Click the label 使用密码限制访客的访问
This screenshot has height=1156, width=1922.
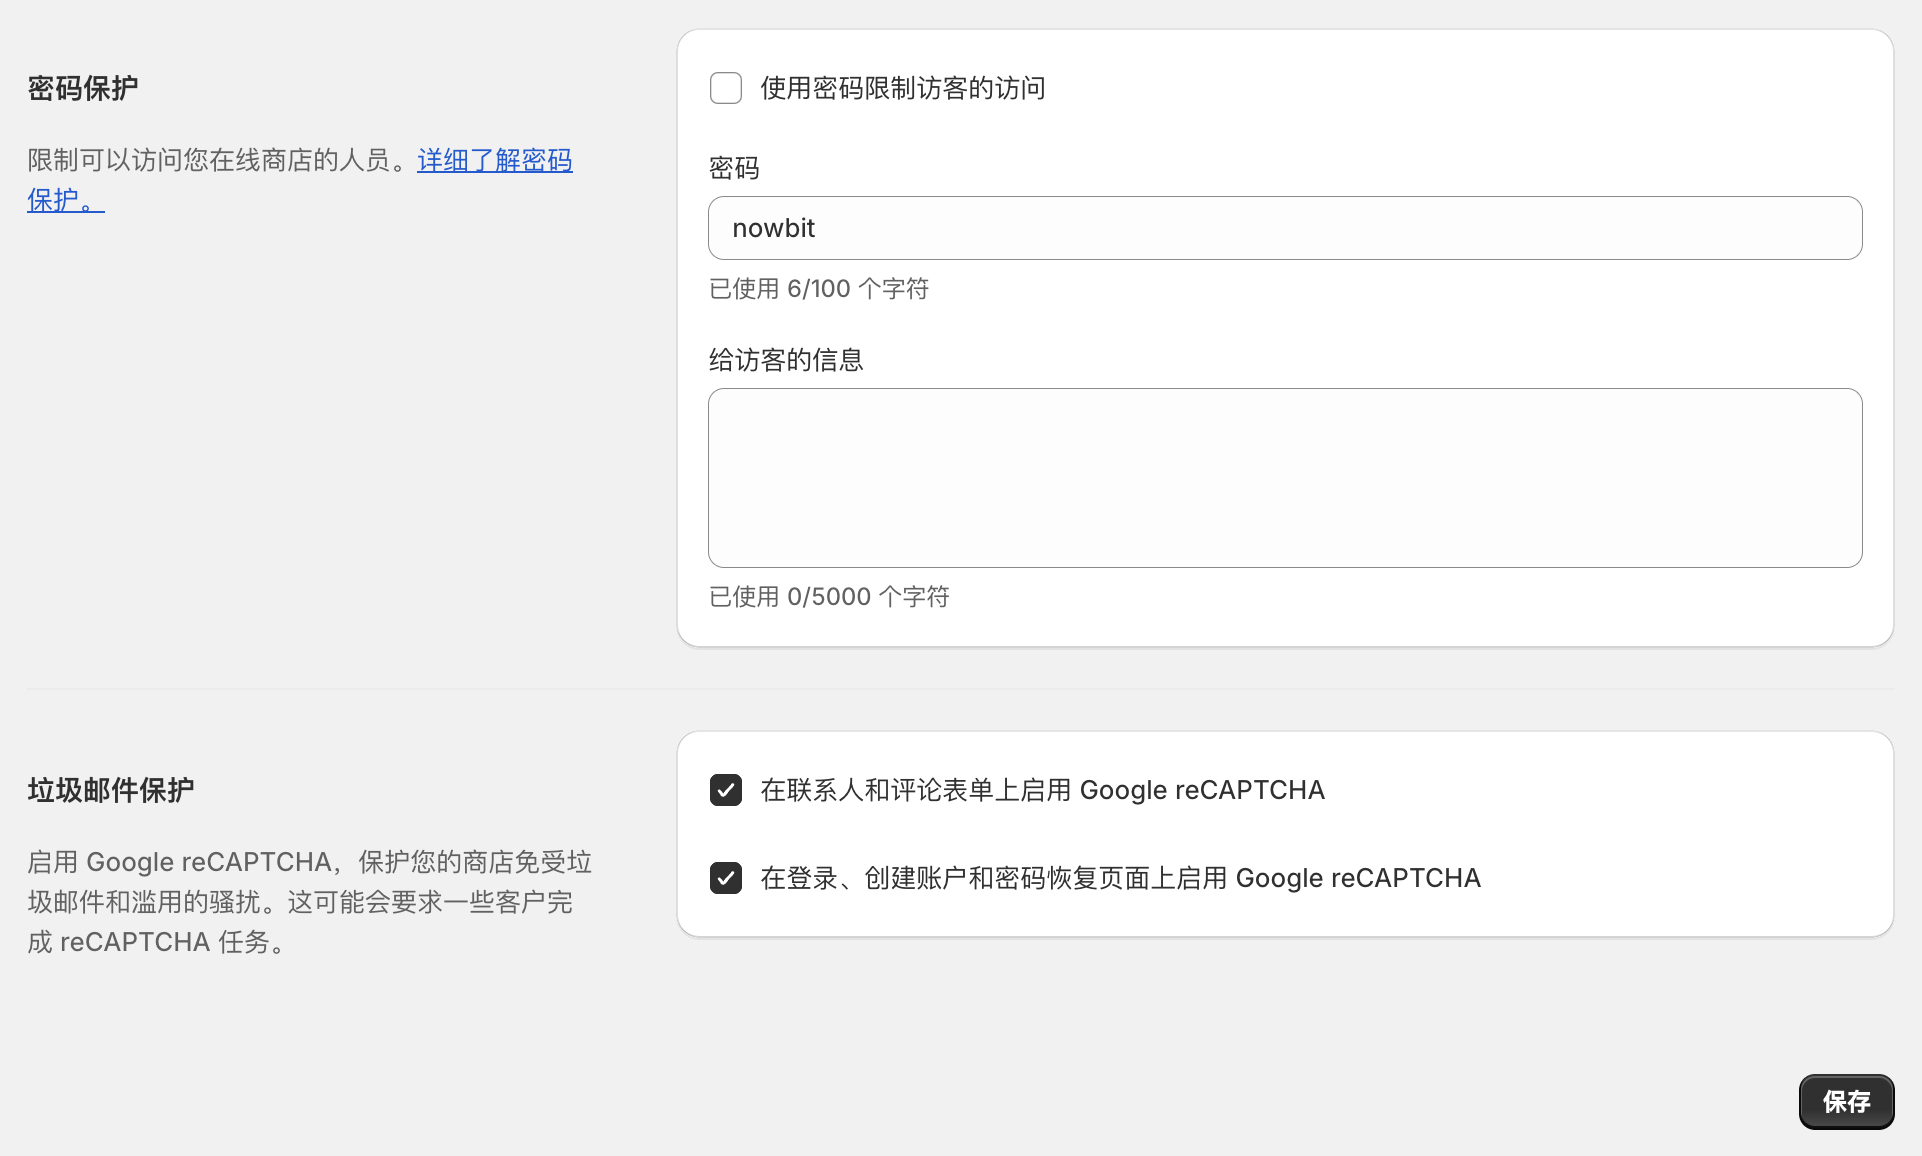point(903,88)
